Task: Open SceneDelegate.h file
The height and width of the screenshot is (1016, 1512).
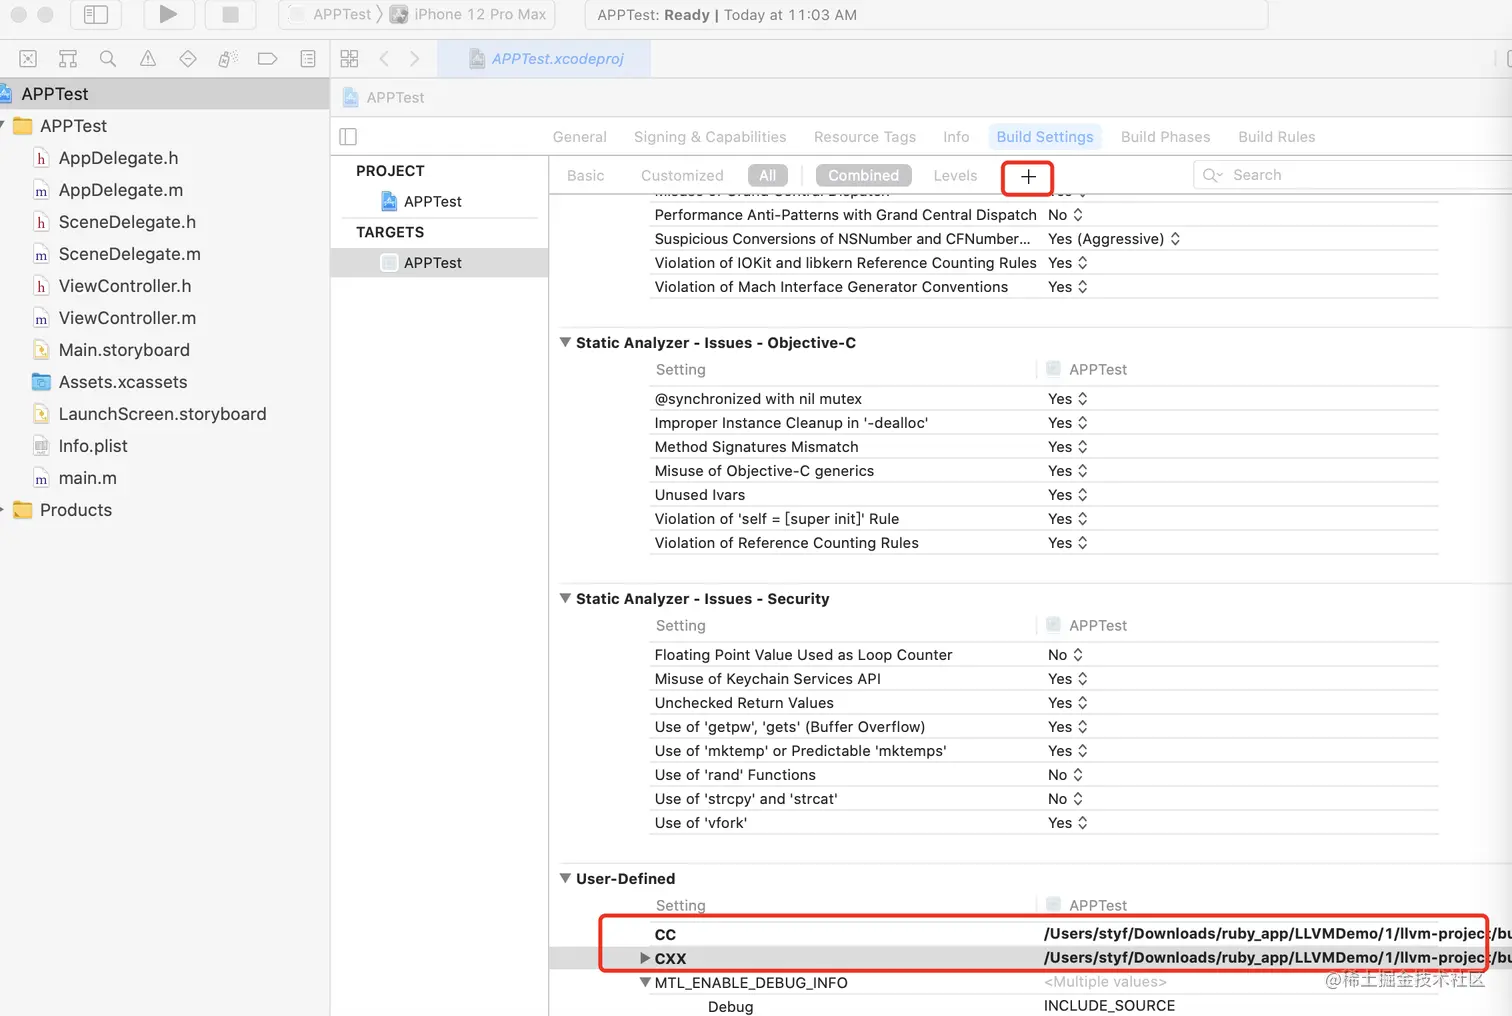Action: [x=127, y=222]
